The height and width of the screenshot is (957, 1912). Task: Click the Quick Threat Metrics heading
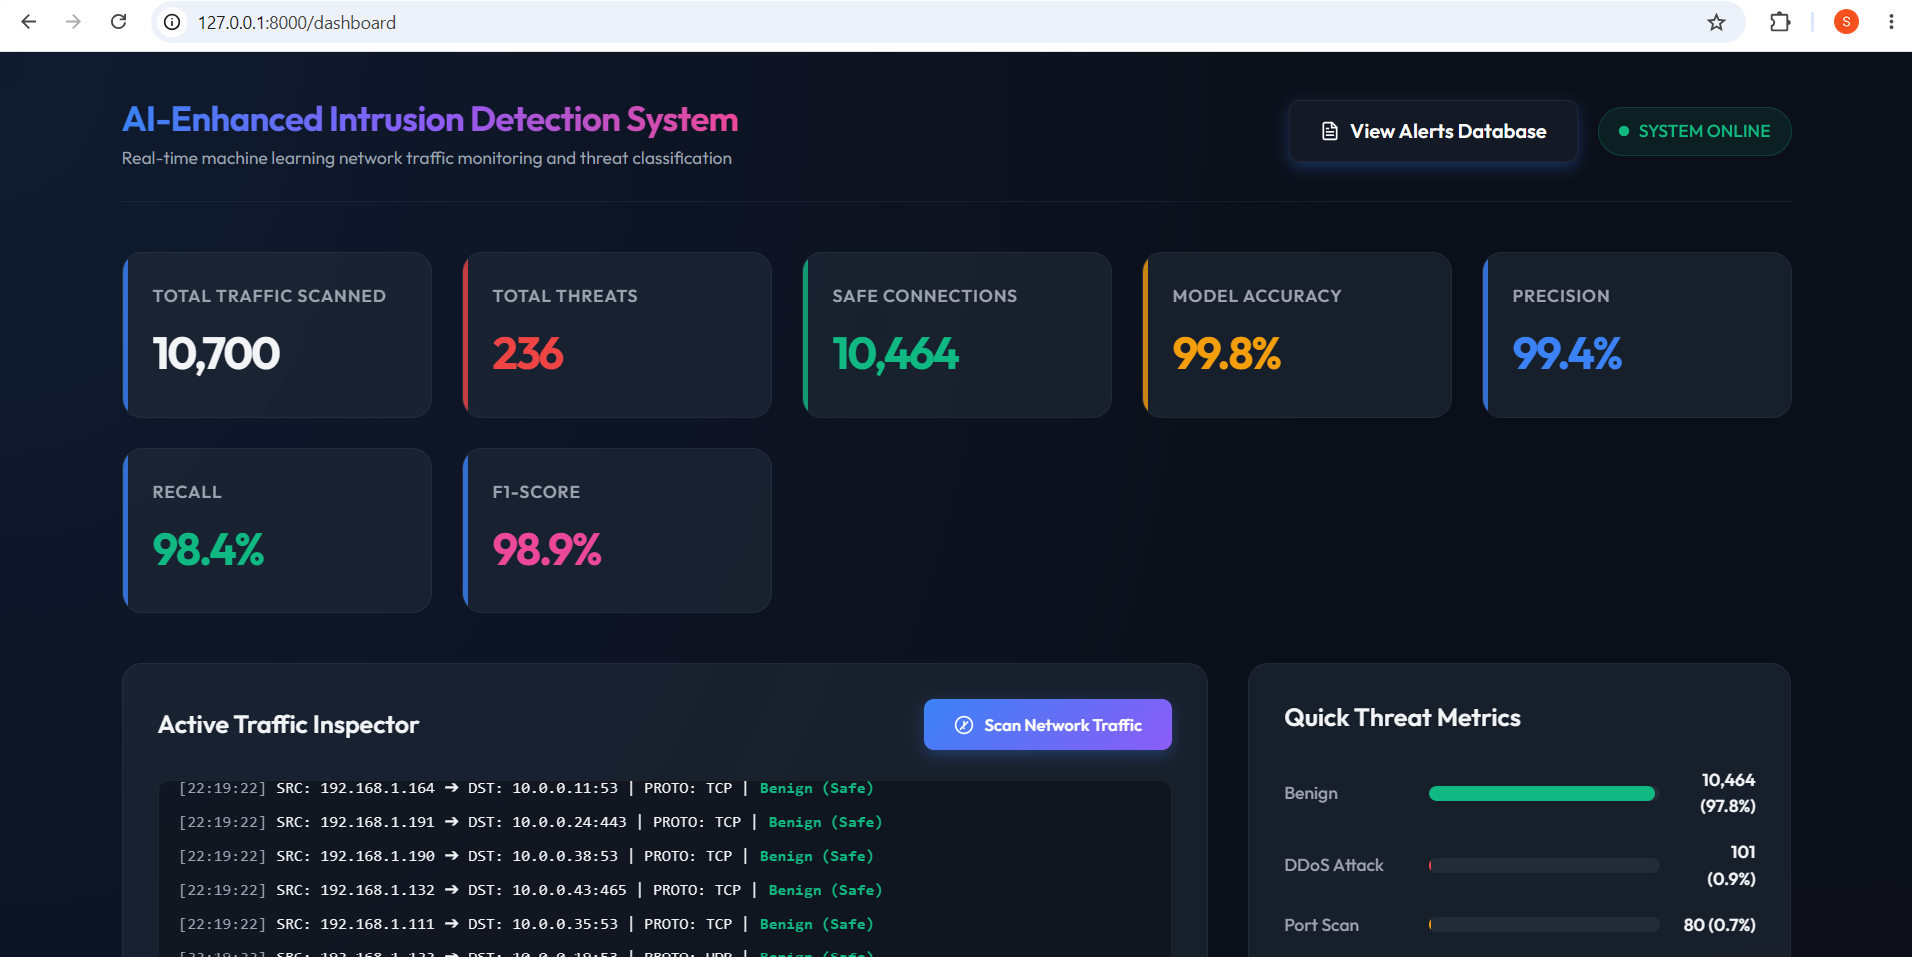tap(1402, 718)
